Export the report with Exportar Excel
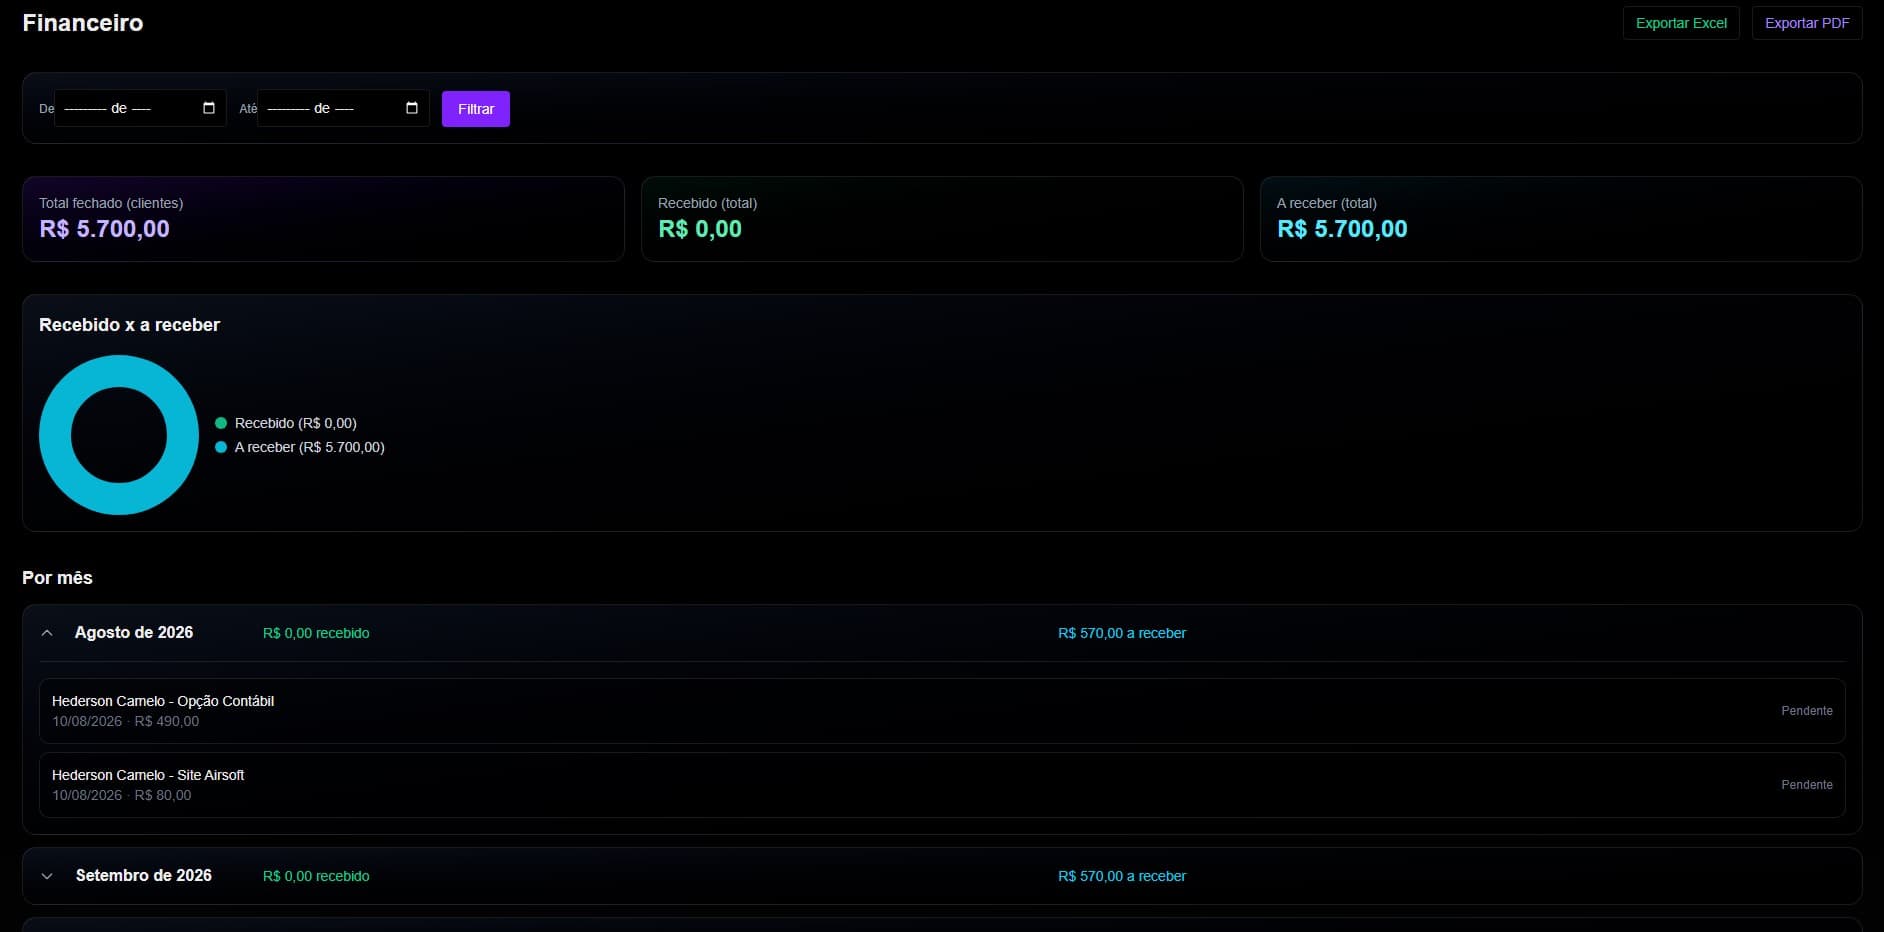Viewport: 1884px width, 932px height. (1681, 23)
